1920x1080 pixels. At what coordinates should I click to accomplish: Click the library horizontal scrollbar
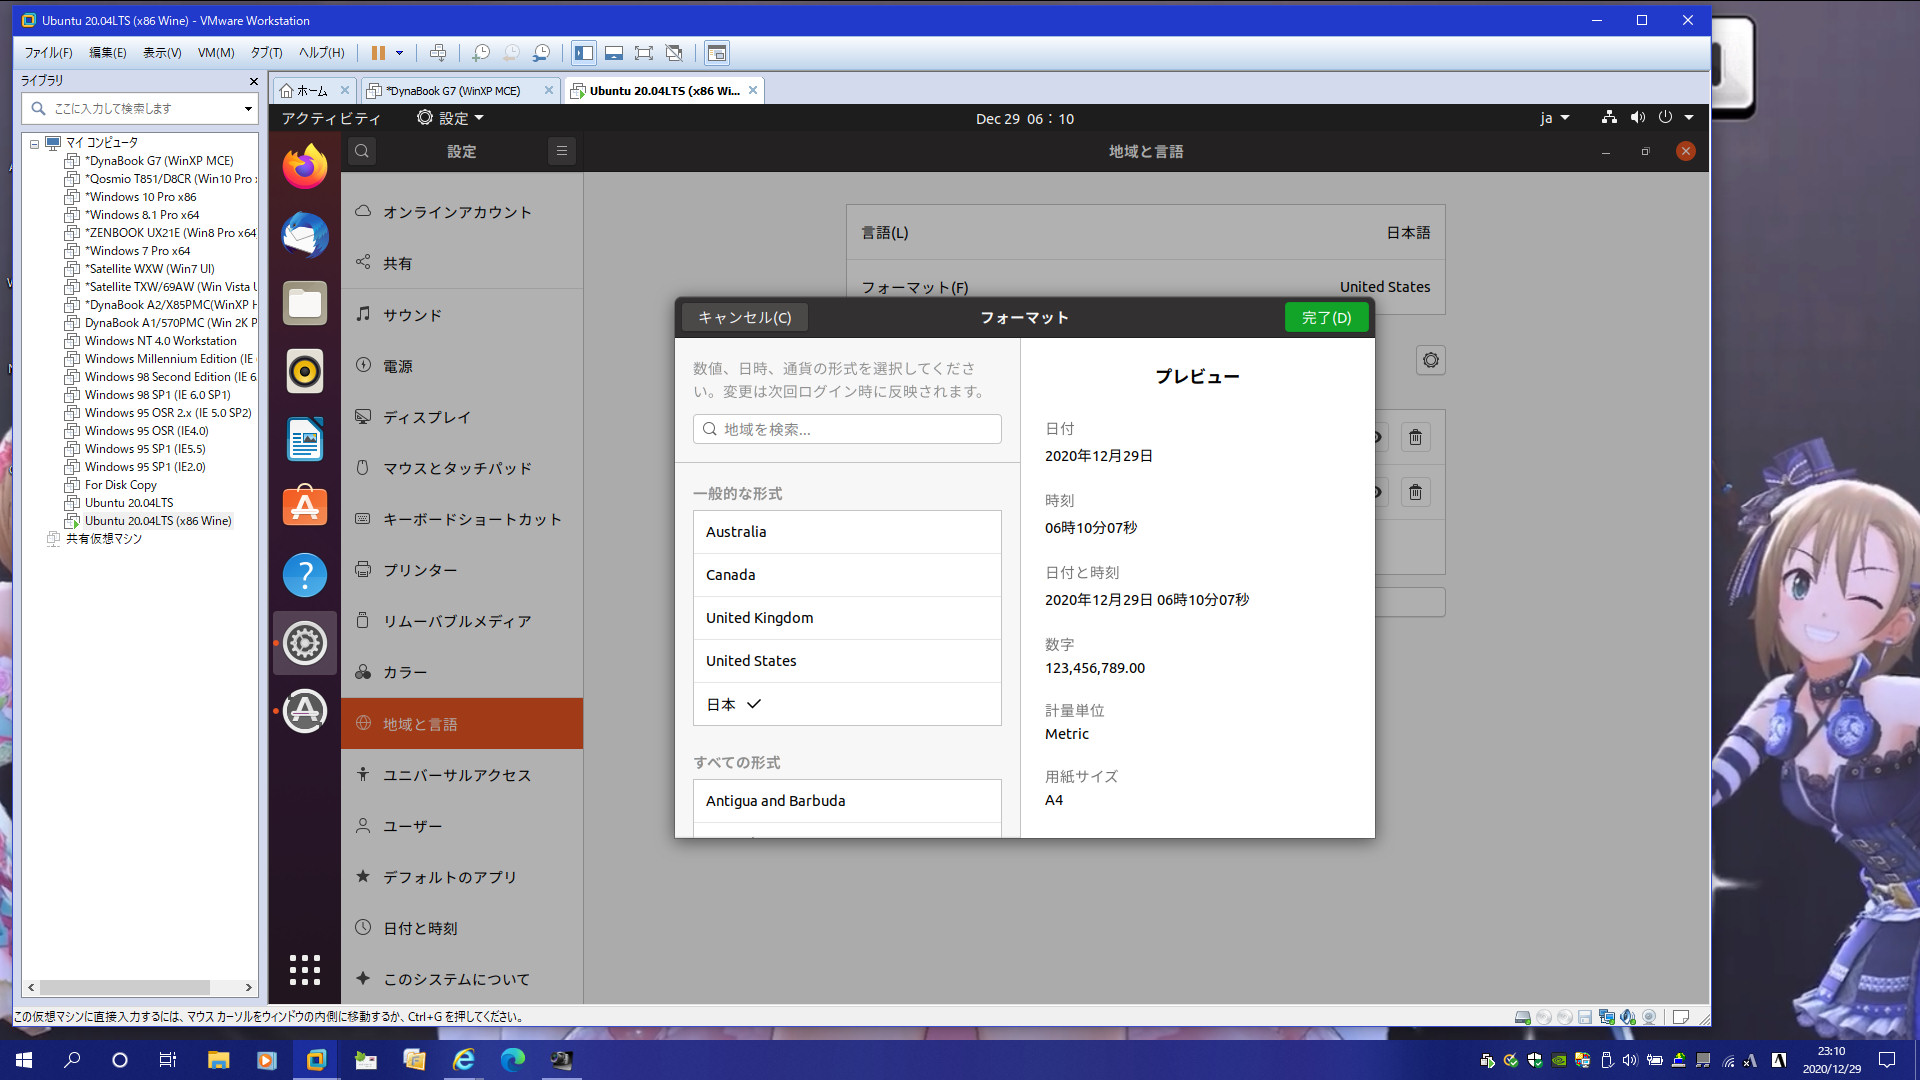pos(125,987)
